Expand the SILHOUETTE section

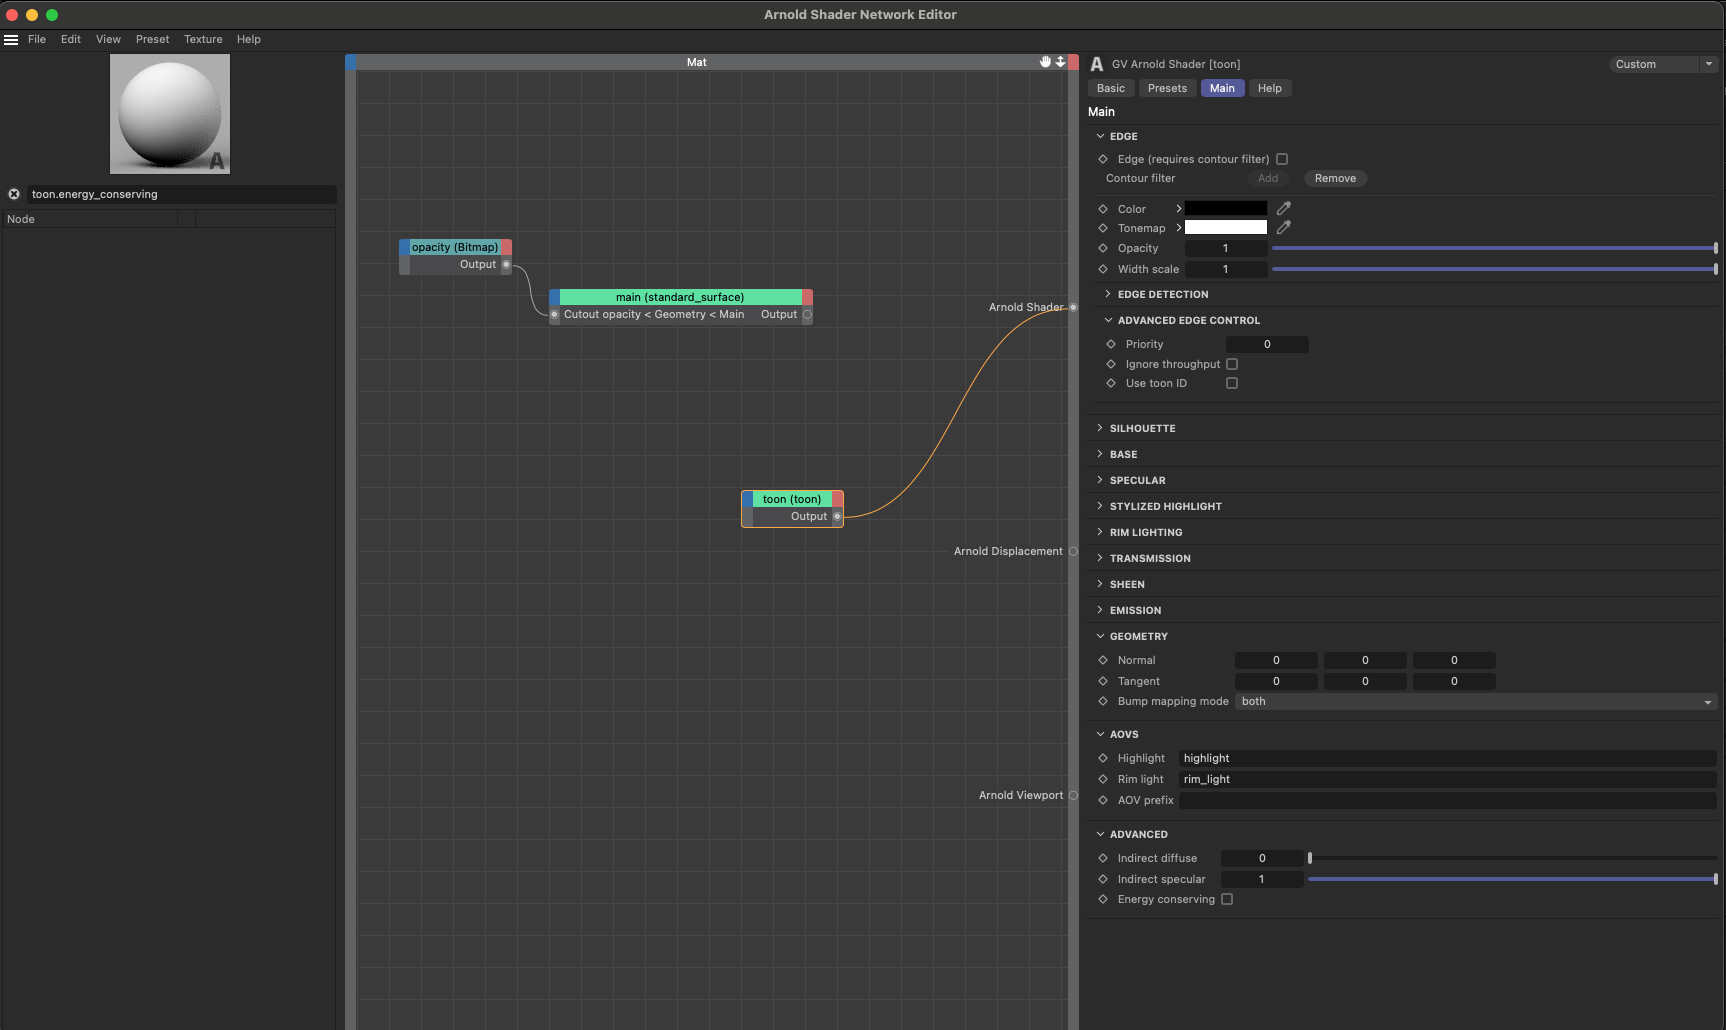[x=1141, y=428]
